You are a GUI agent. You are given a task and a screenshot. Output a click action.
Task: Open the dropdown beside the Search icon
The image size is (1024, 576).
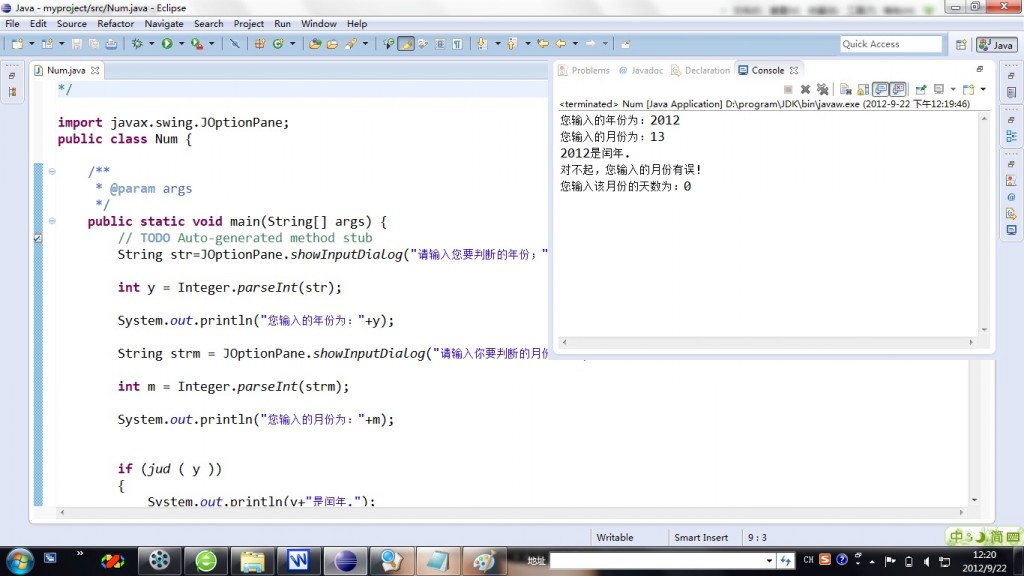click(x=365, y=44)
